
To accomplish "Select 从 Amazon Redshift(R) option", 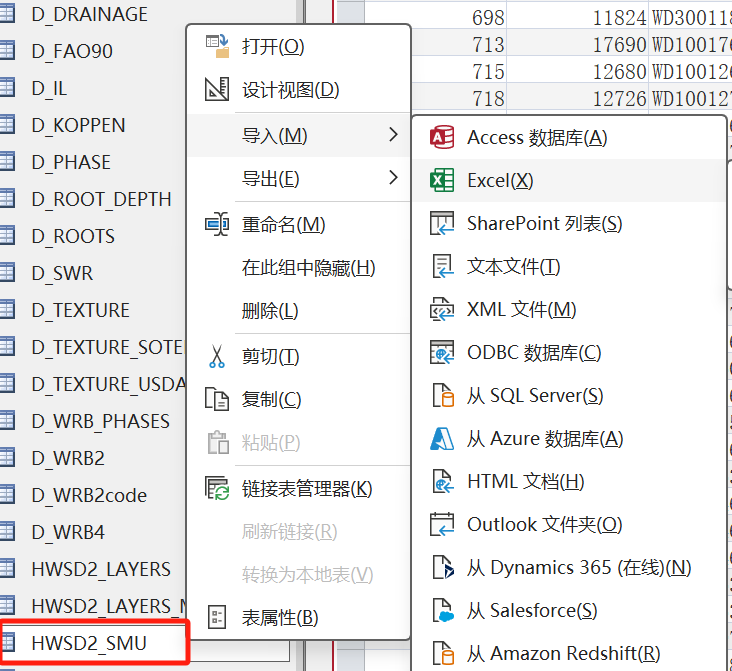I will click(569, 653).
